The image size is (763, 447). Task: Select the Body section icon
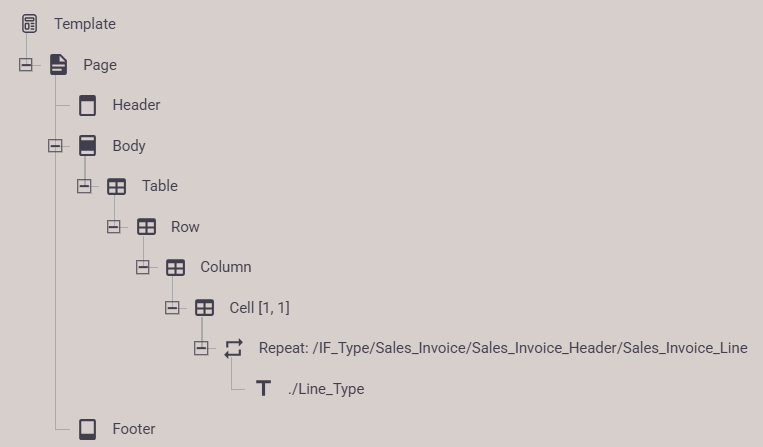[x=88, y=145]
